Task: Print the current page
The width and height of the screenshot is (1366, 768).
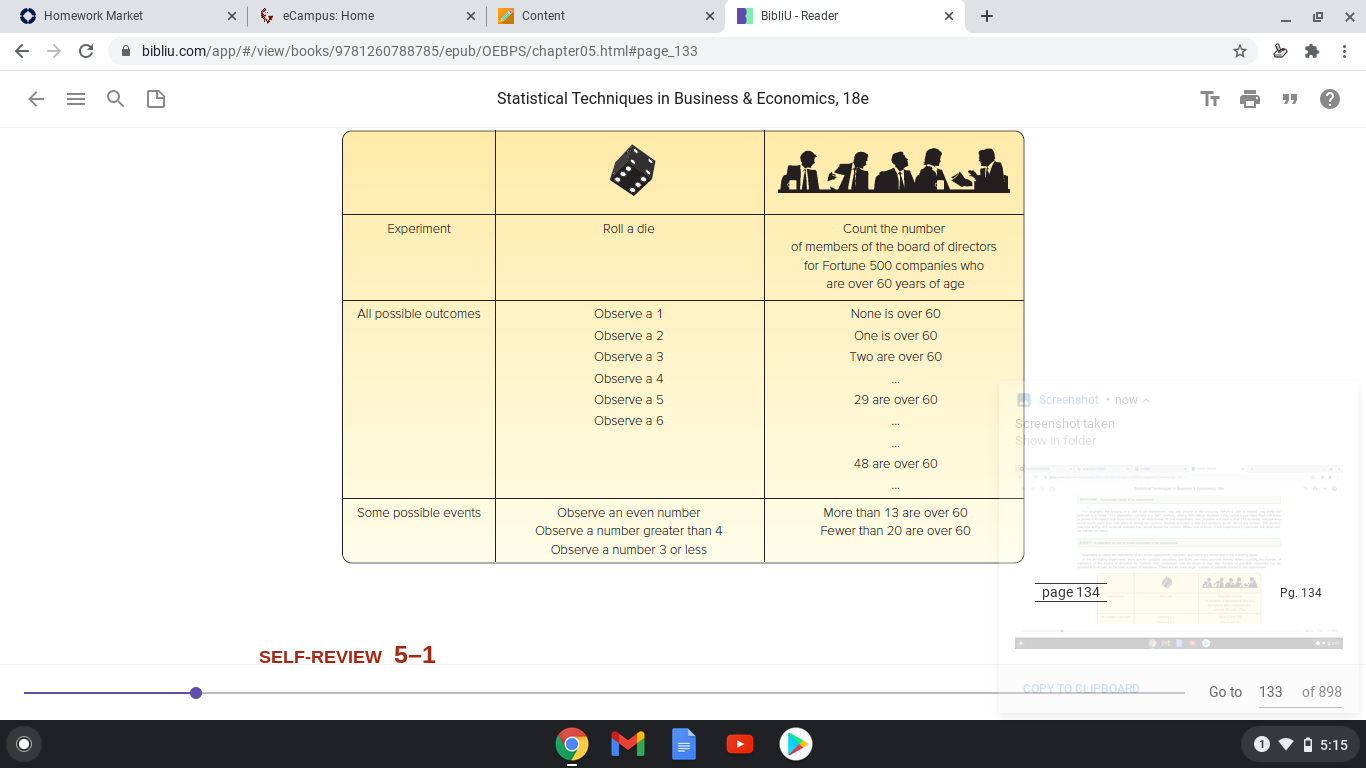Action: coord(1250,99)
